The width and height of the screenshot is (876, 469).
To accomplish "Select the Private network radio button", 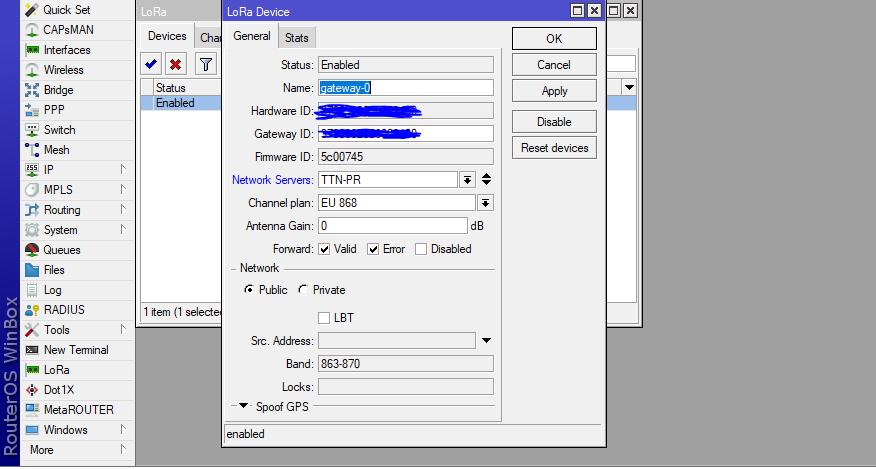I will point(303,290).
